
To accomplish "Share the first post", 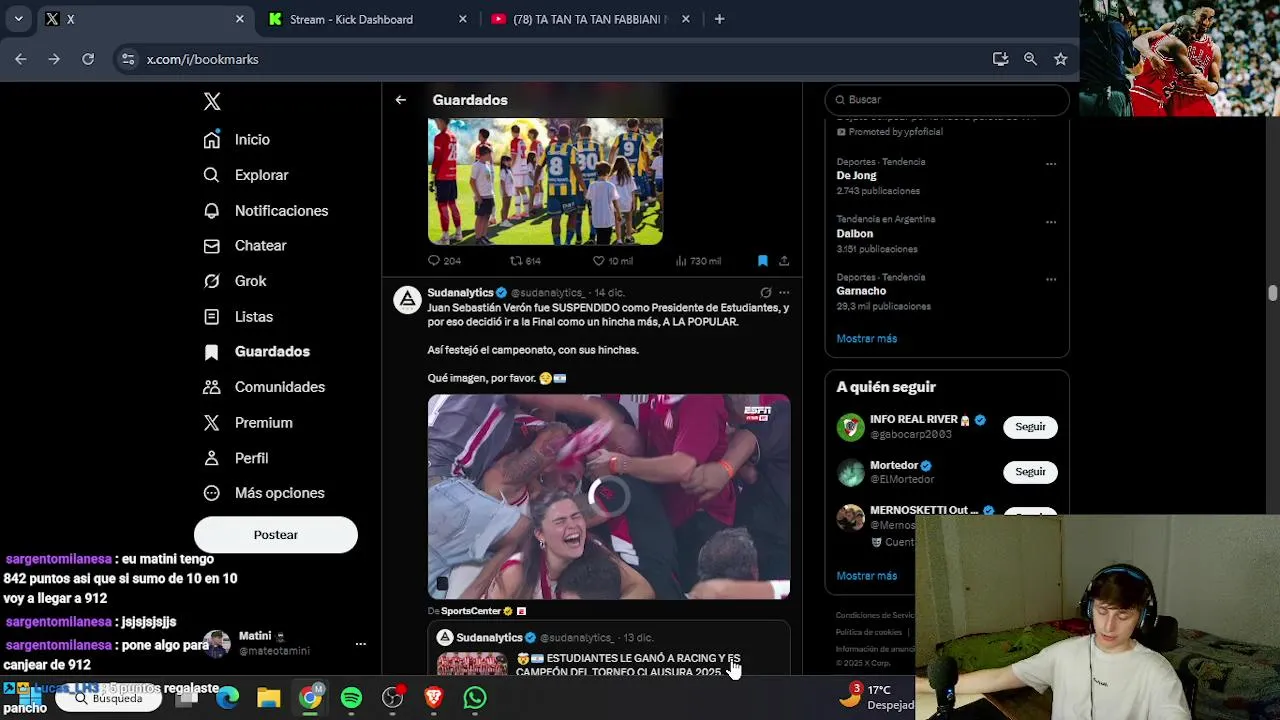I will 784,261.
